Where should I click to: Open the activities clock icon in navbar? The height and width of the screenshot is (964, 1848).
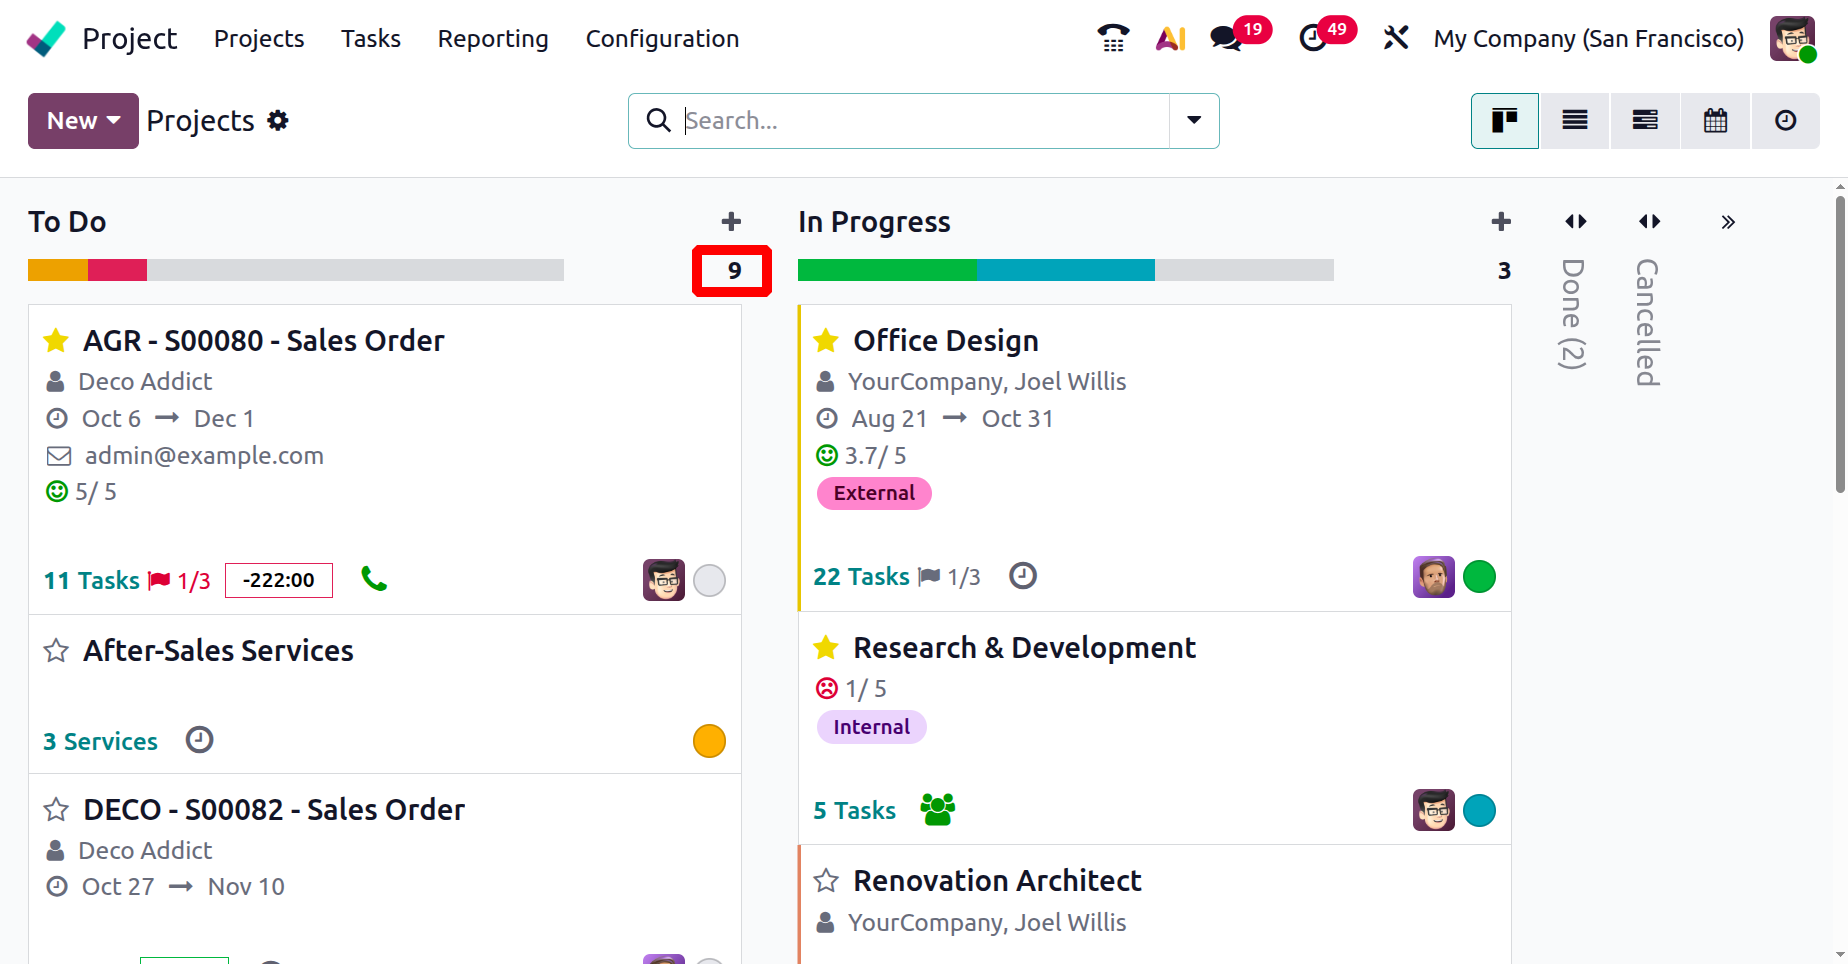coord(1312,38)
